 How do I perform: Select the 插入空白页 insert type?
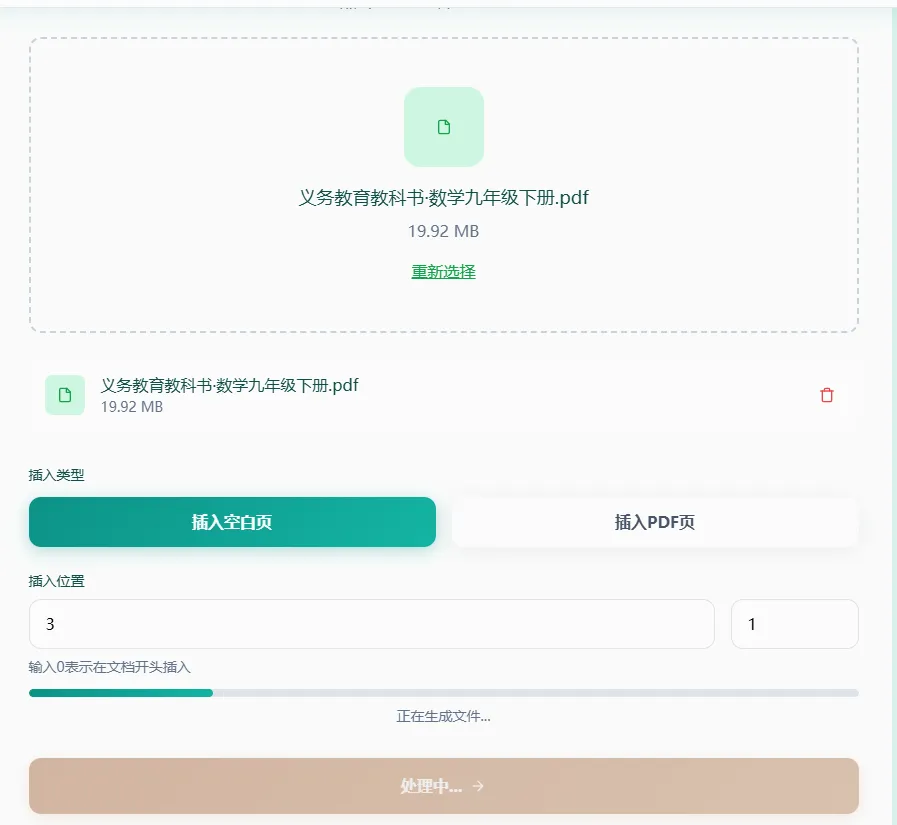tap(232, 522)
